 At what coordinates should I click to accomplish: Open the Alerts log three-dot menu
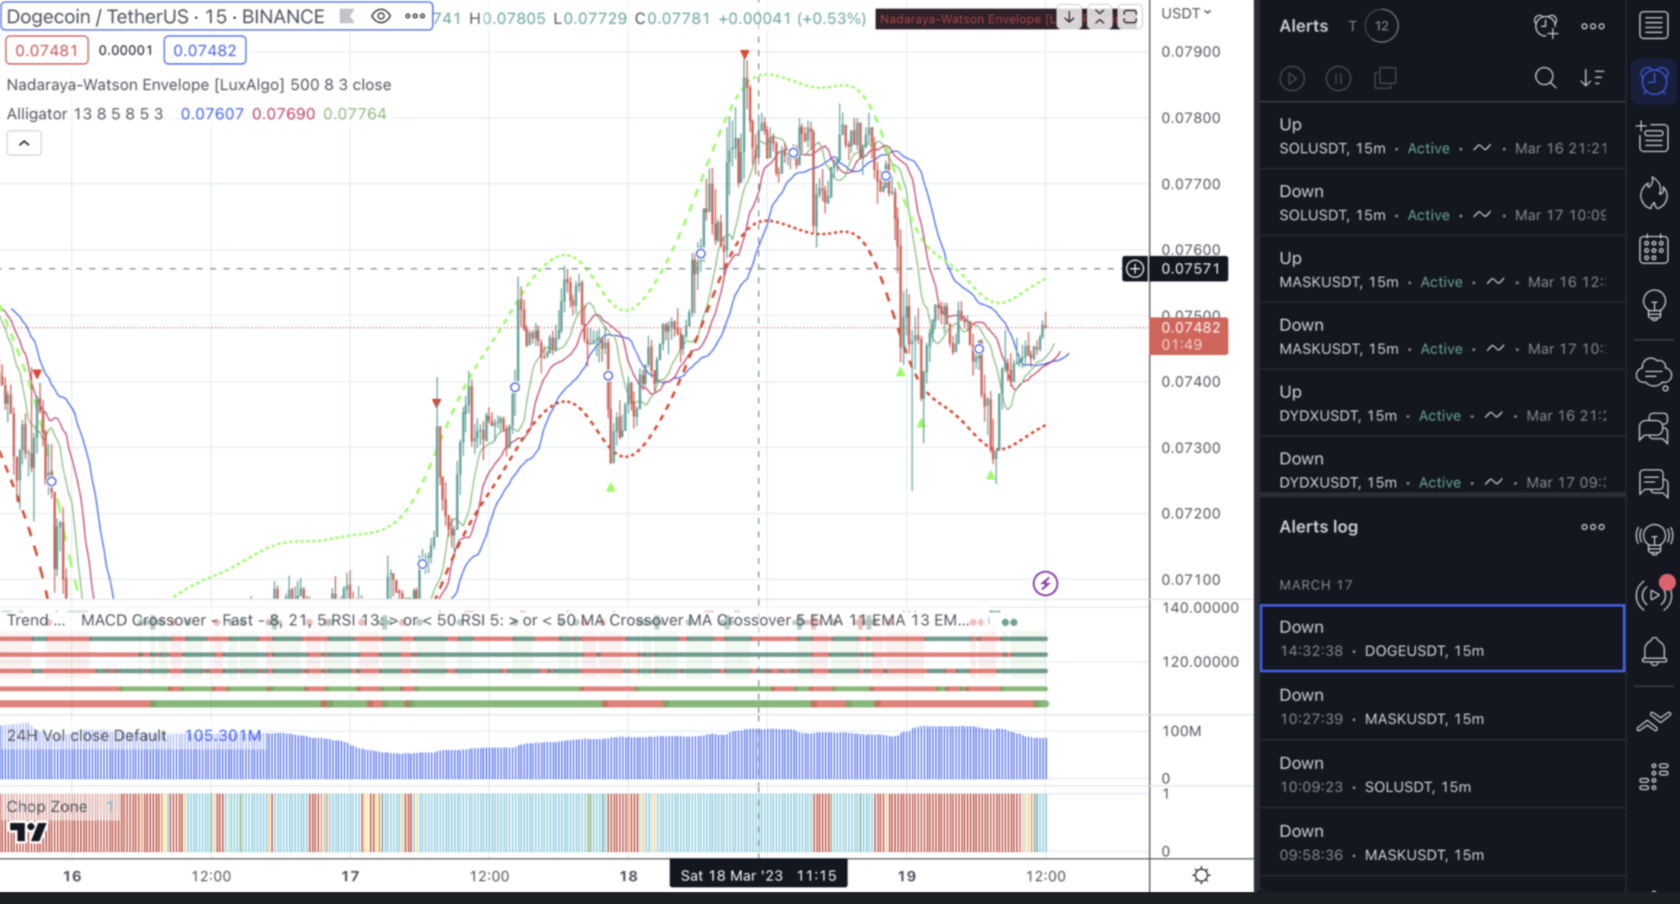point(1593,527)
